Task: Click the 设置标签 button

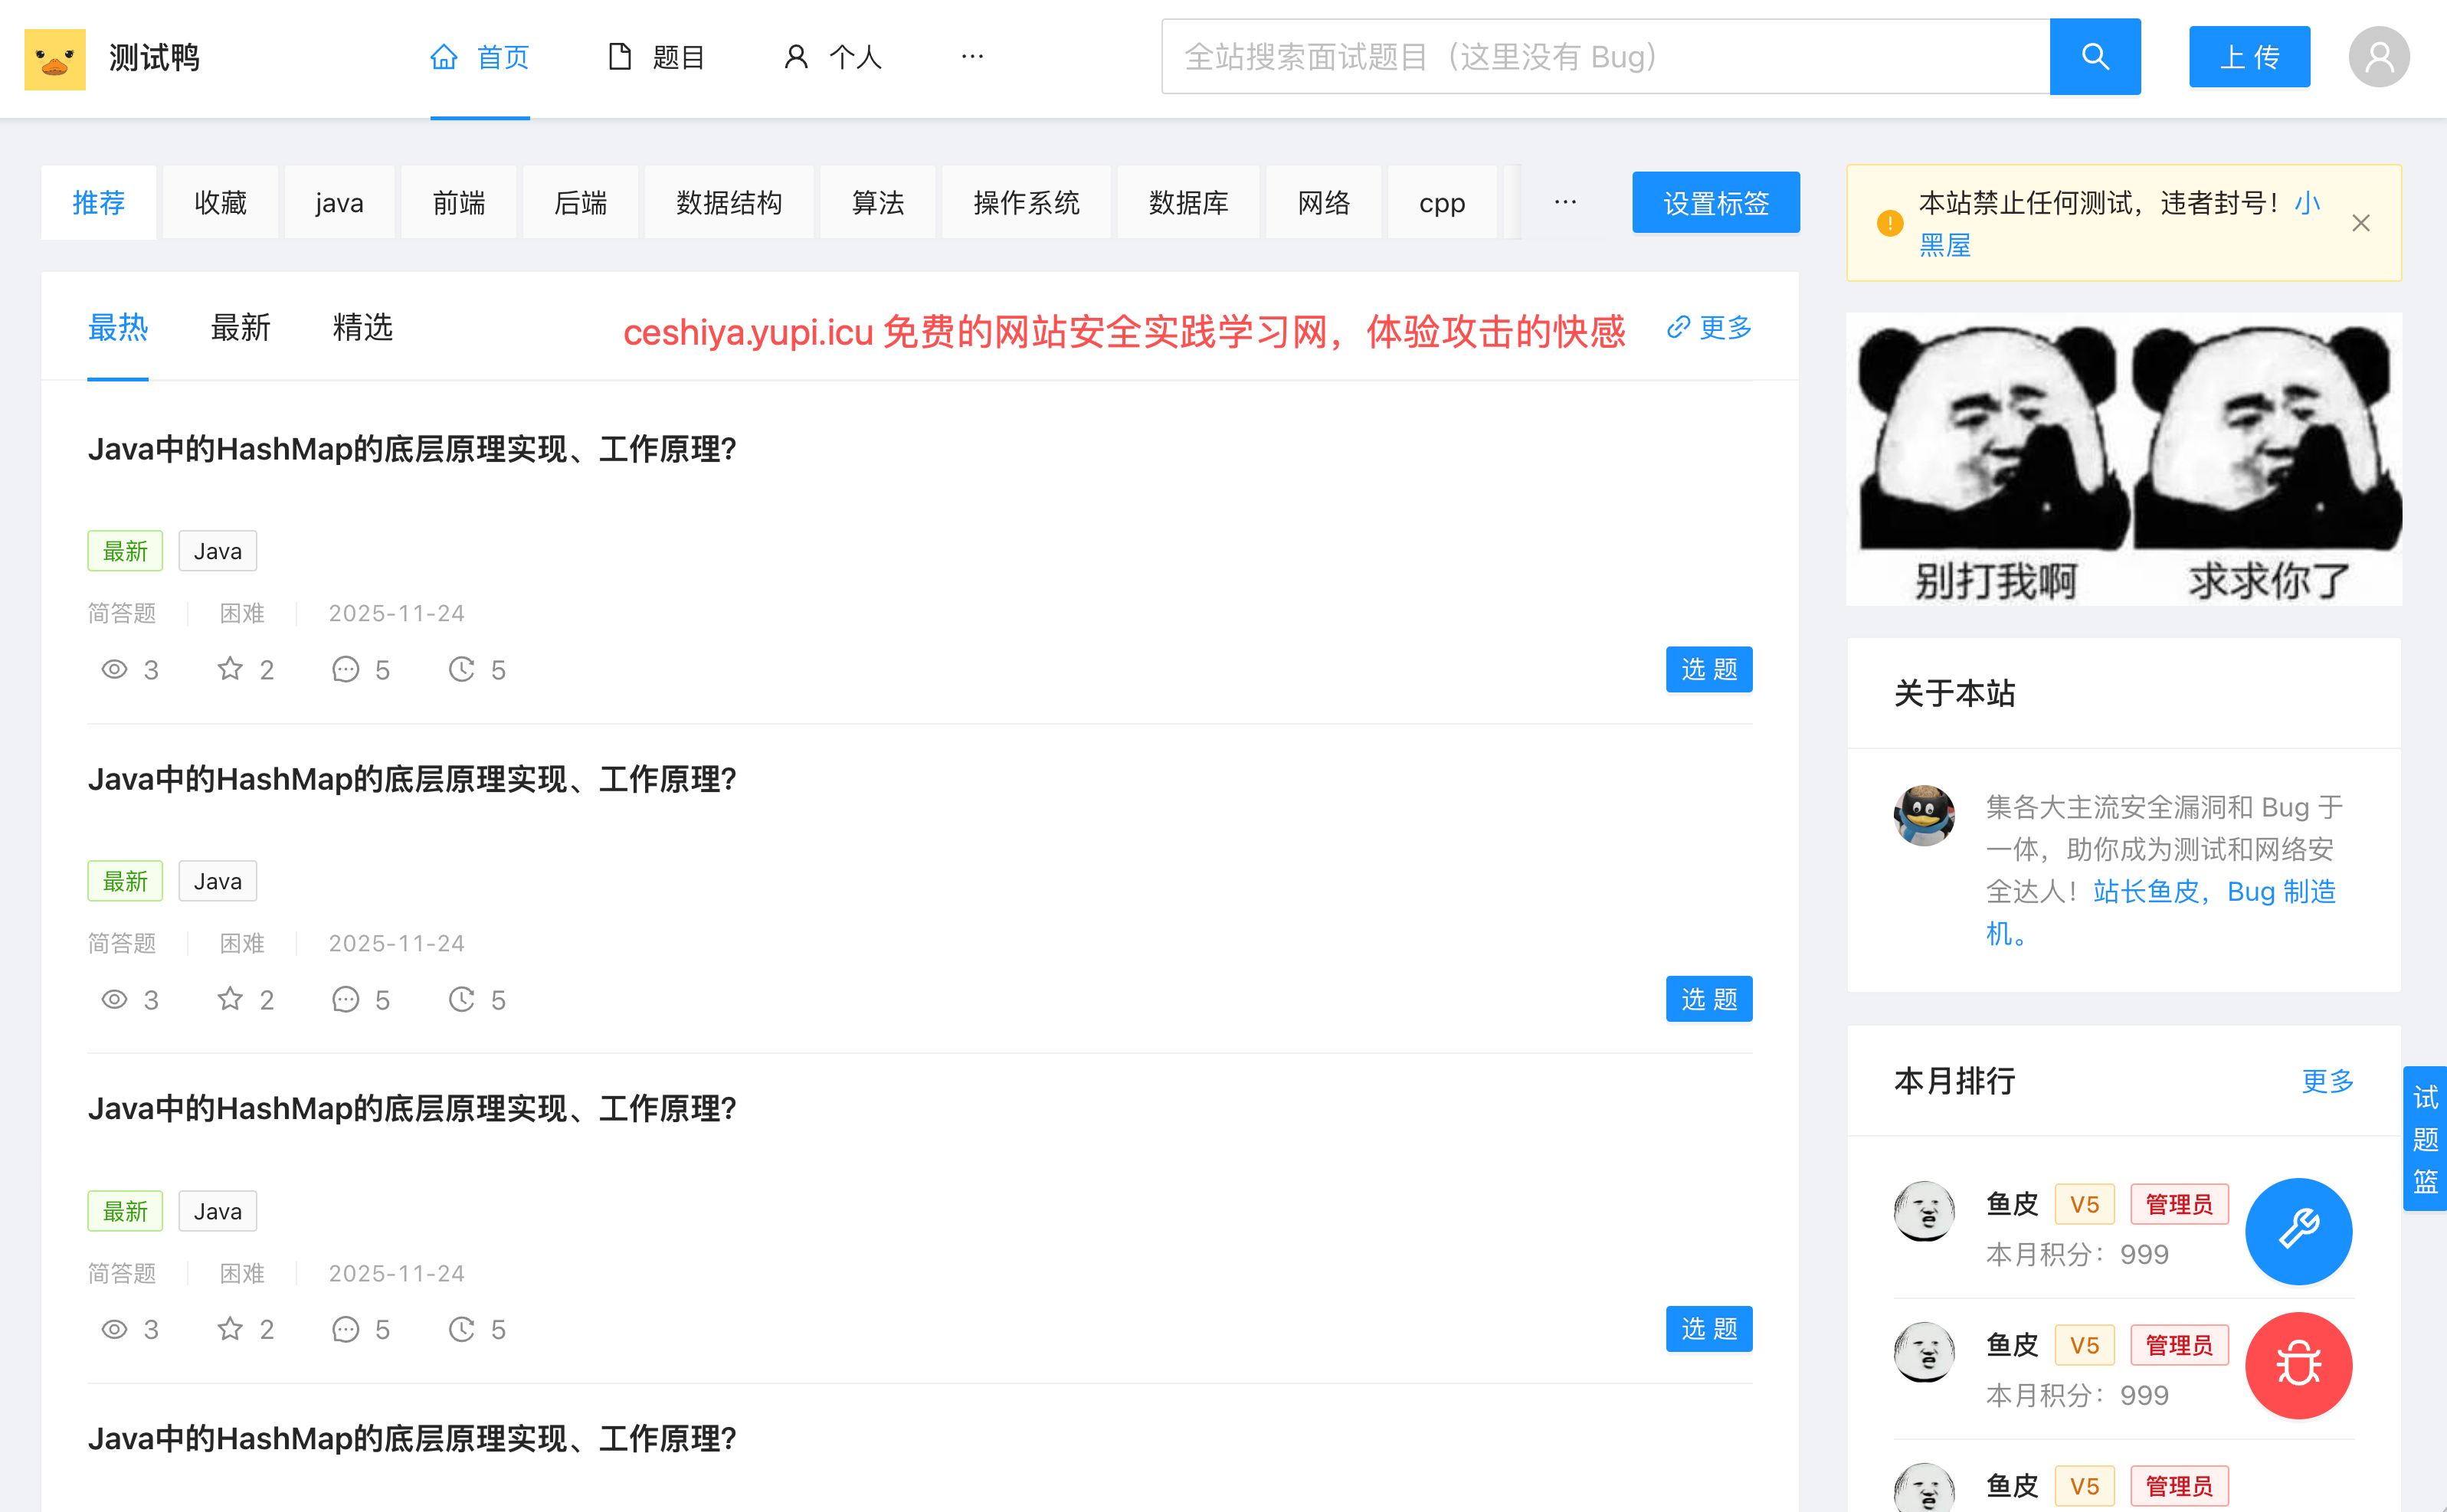Action: tap(1715, 203)
